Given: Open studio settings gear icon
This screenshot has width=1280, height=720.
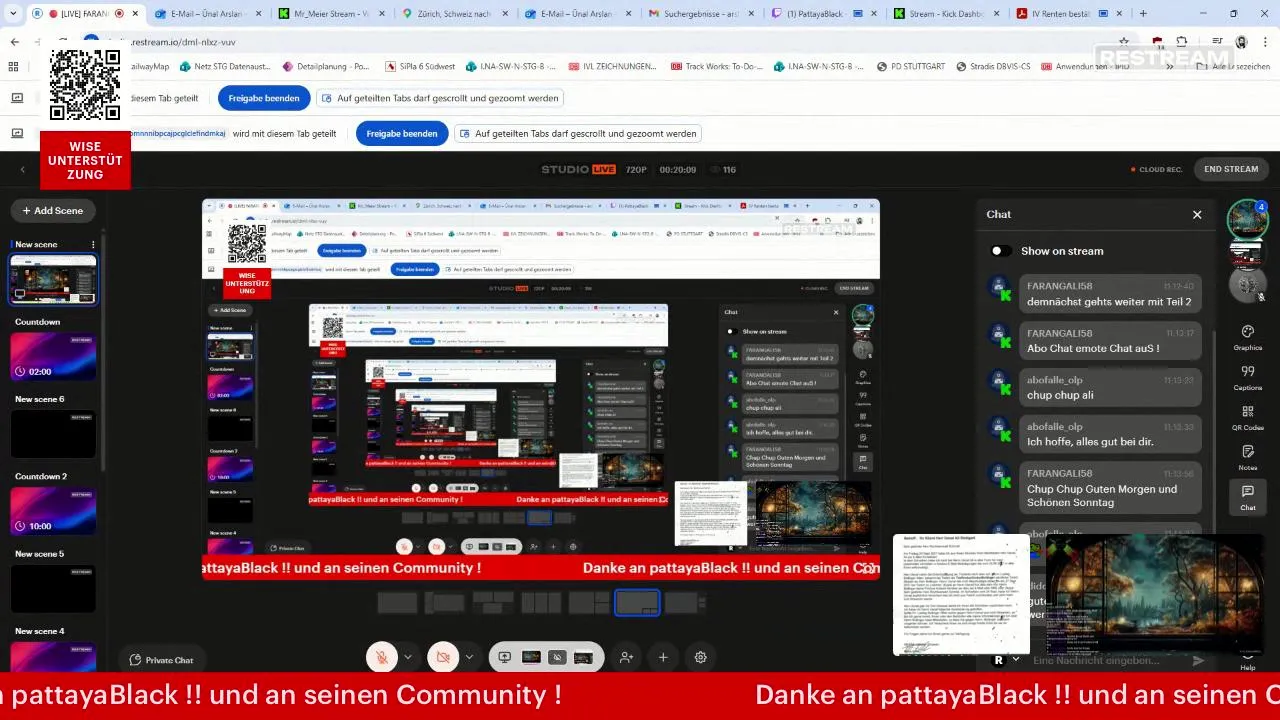Looking at the screenshot, I should pyautogui.click(x=700, y=657).
